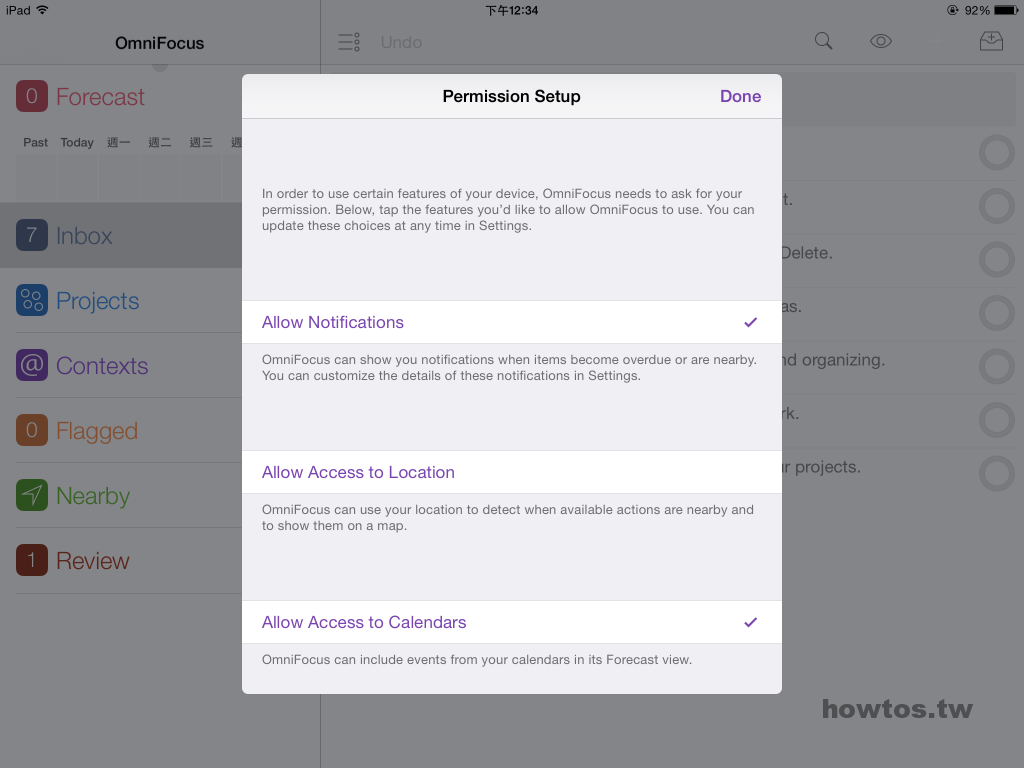Select Nearby label in sidebar

93,496
